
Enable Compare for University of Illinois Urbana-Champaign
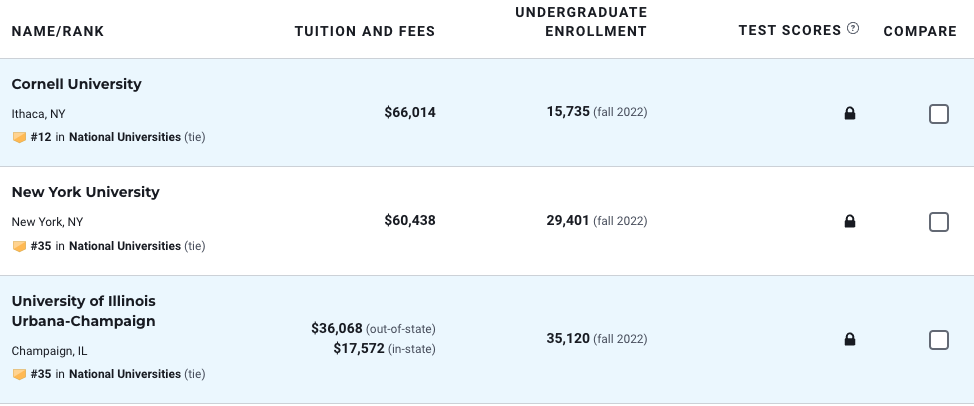[x=939, y=340]
